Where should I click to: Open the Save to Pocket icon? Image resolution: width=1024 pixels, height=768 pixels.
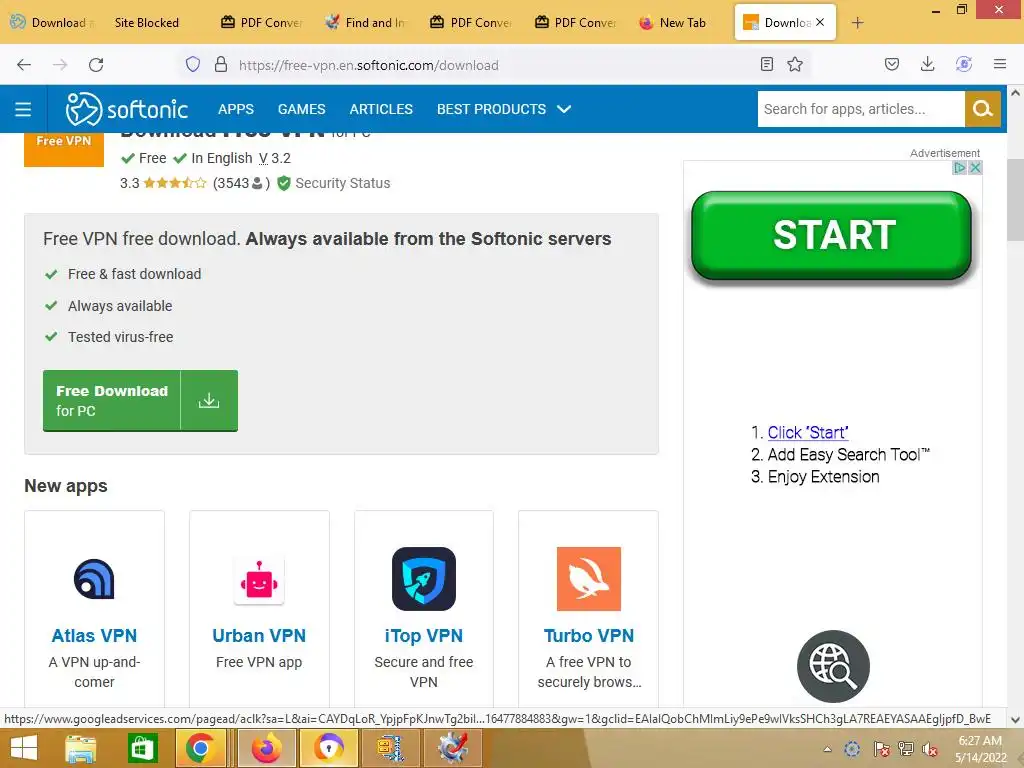click(891, 64)
